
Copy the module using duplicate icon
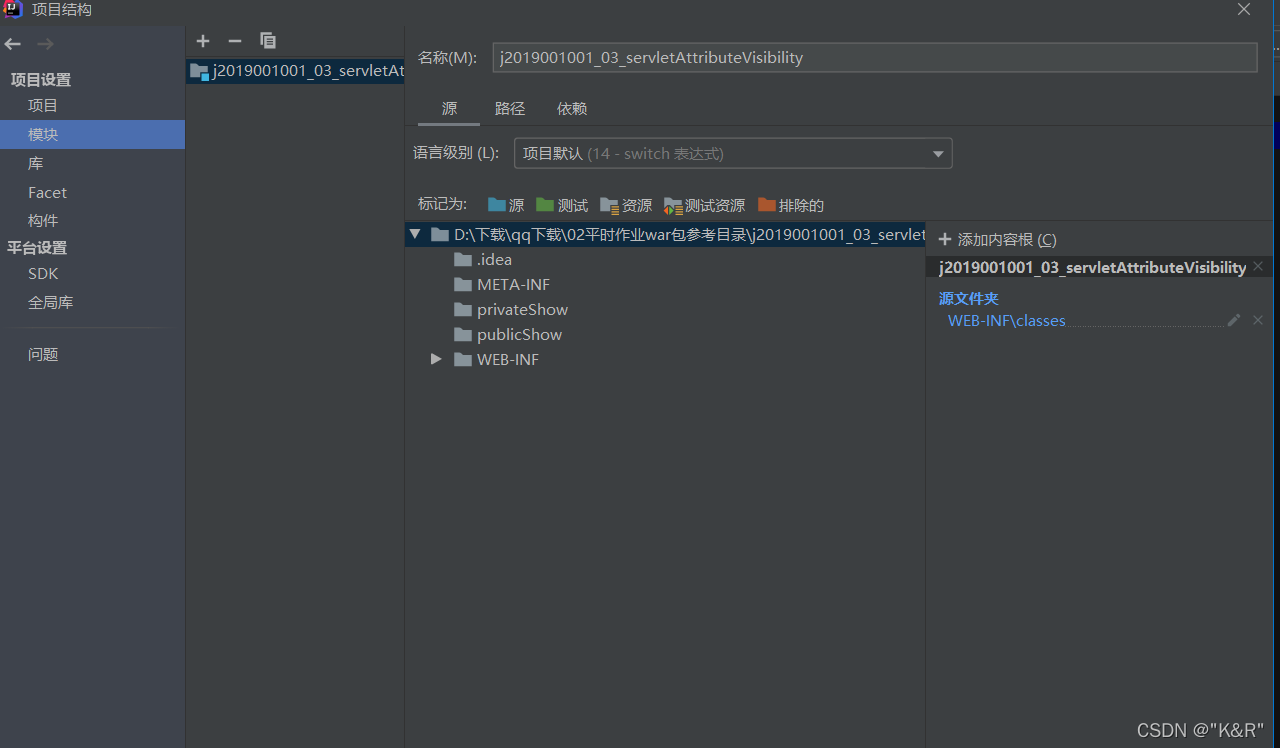tap(267, 41)
